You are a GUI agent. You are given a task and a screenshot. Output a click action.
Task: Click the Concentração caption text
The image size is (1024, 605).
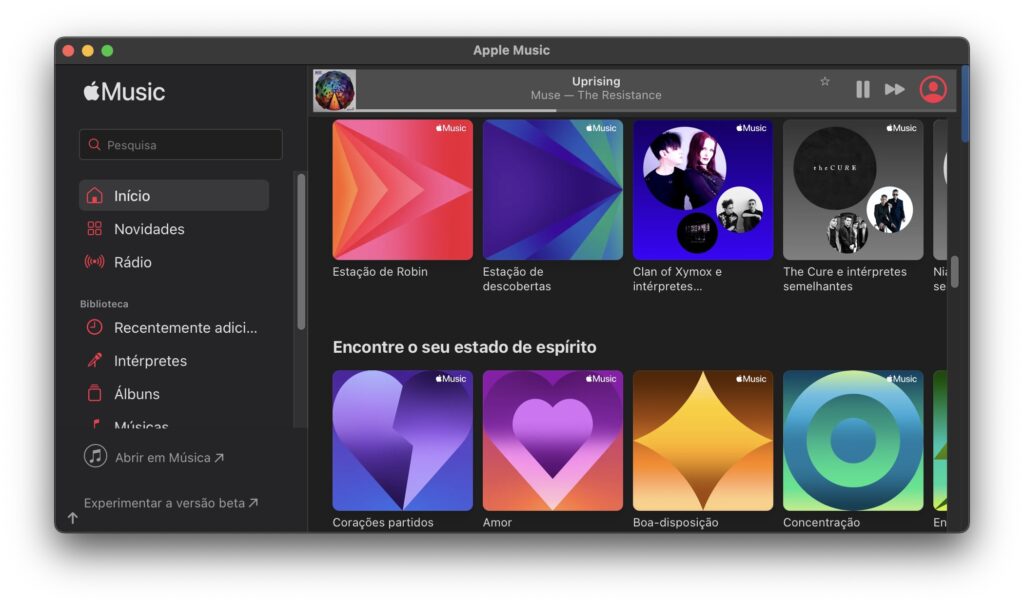pos(822,522)
